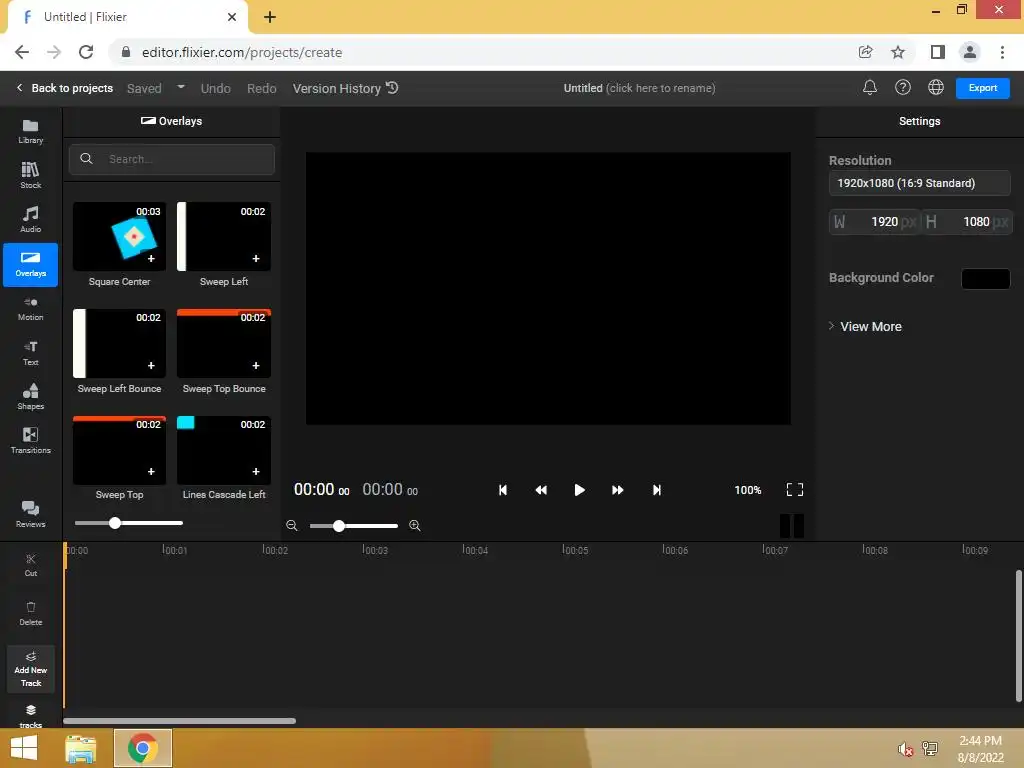Open the Windows Start menu

coord(24,748)
